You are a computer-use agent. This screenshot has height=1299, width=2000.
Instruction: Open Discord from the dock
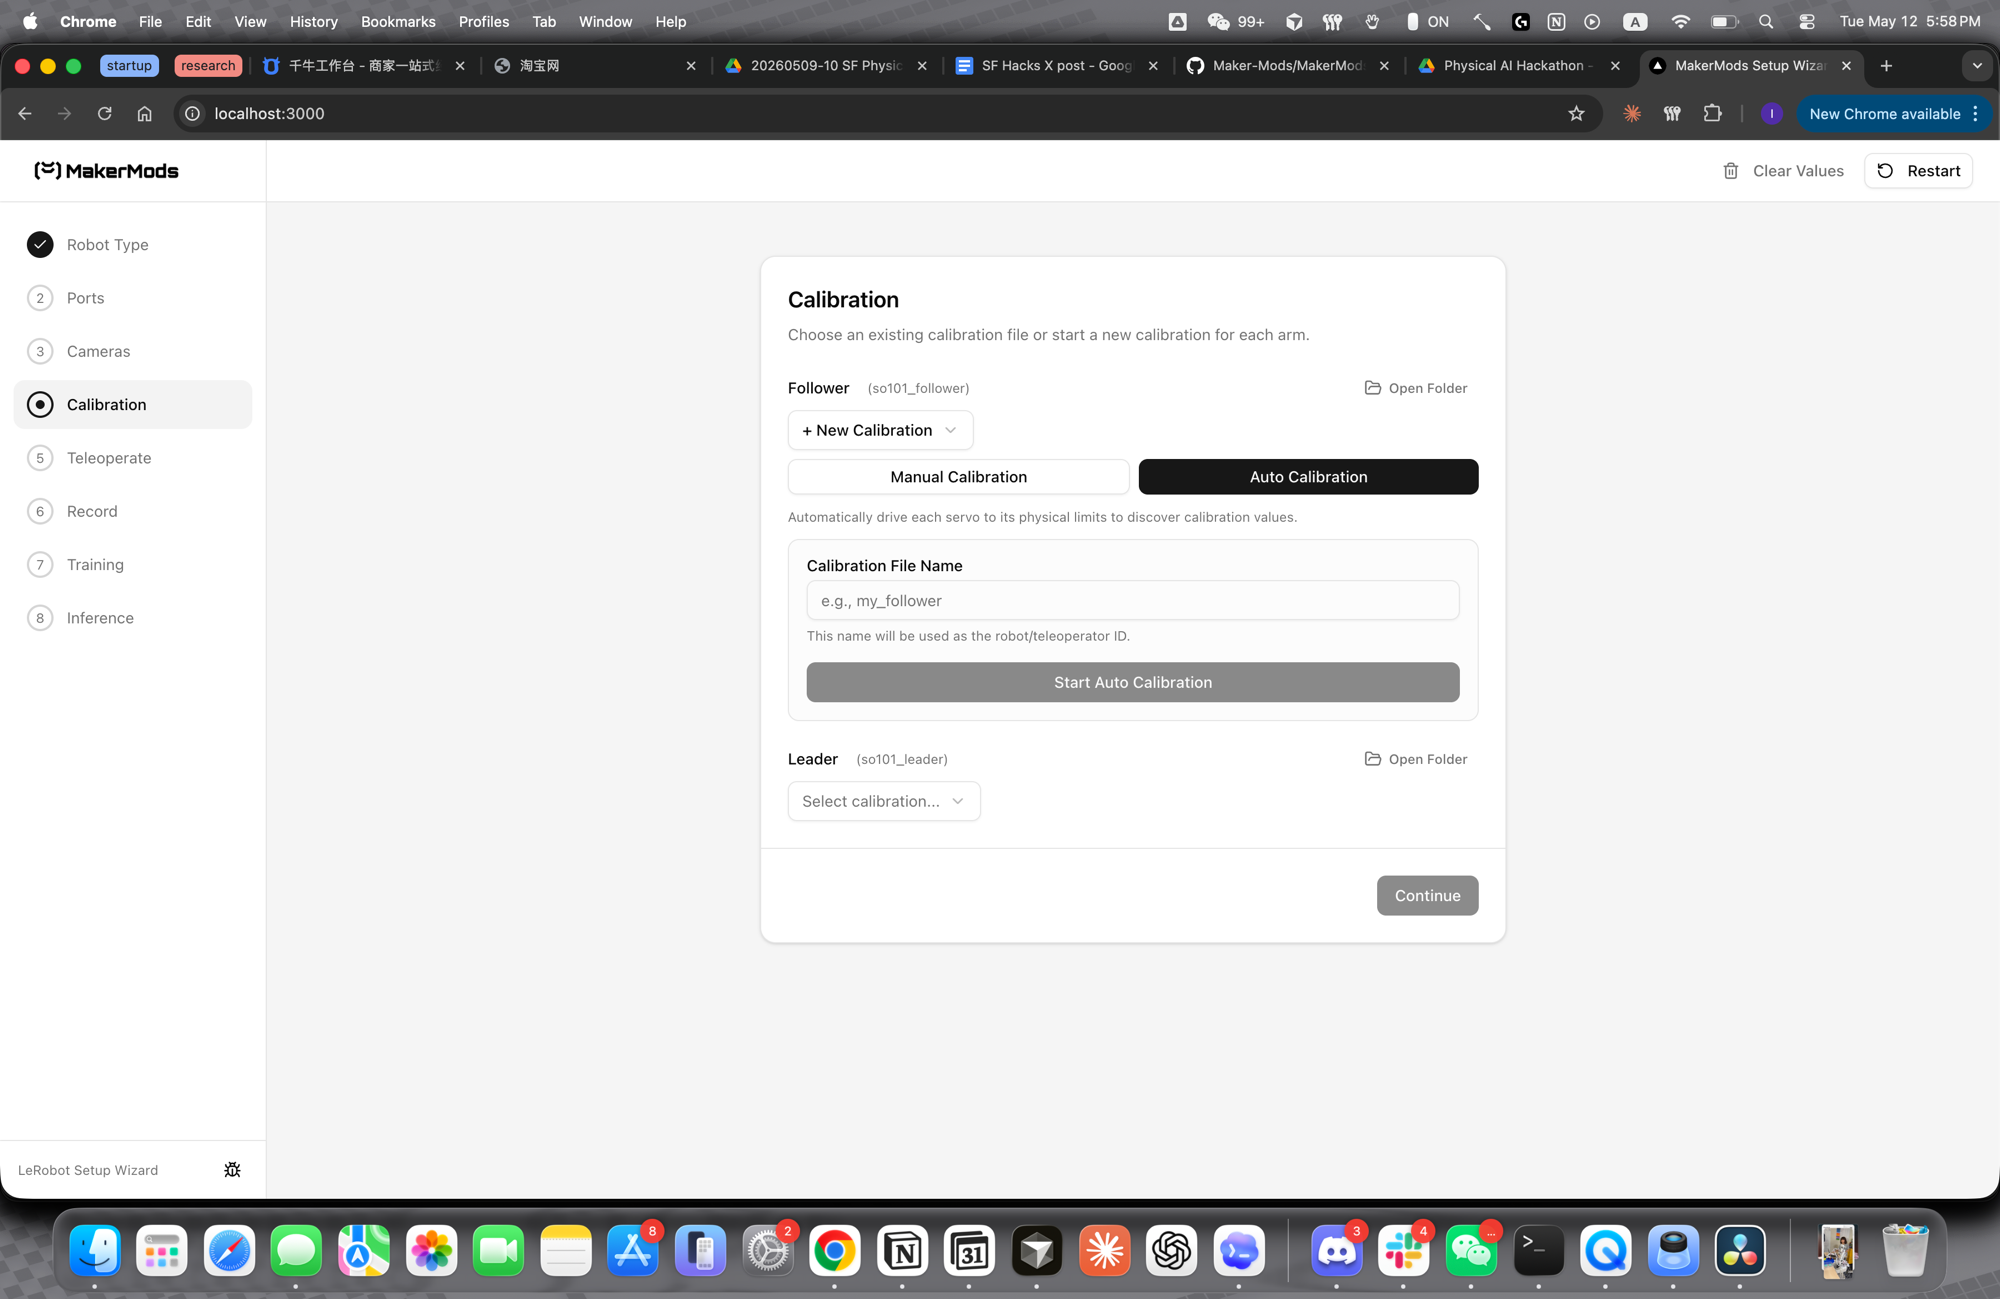tap(1337, 1251)
